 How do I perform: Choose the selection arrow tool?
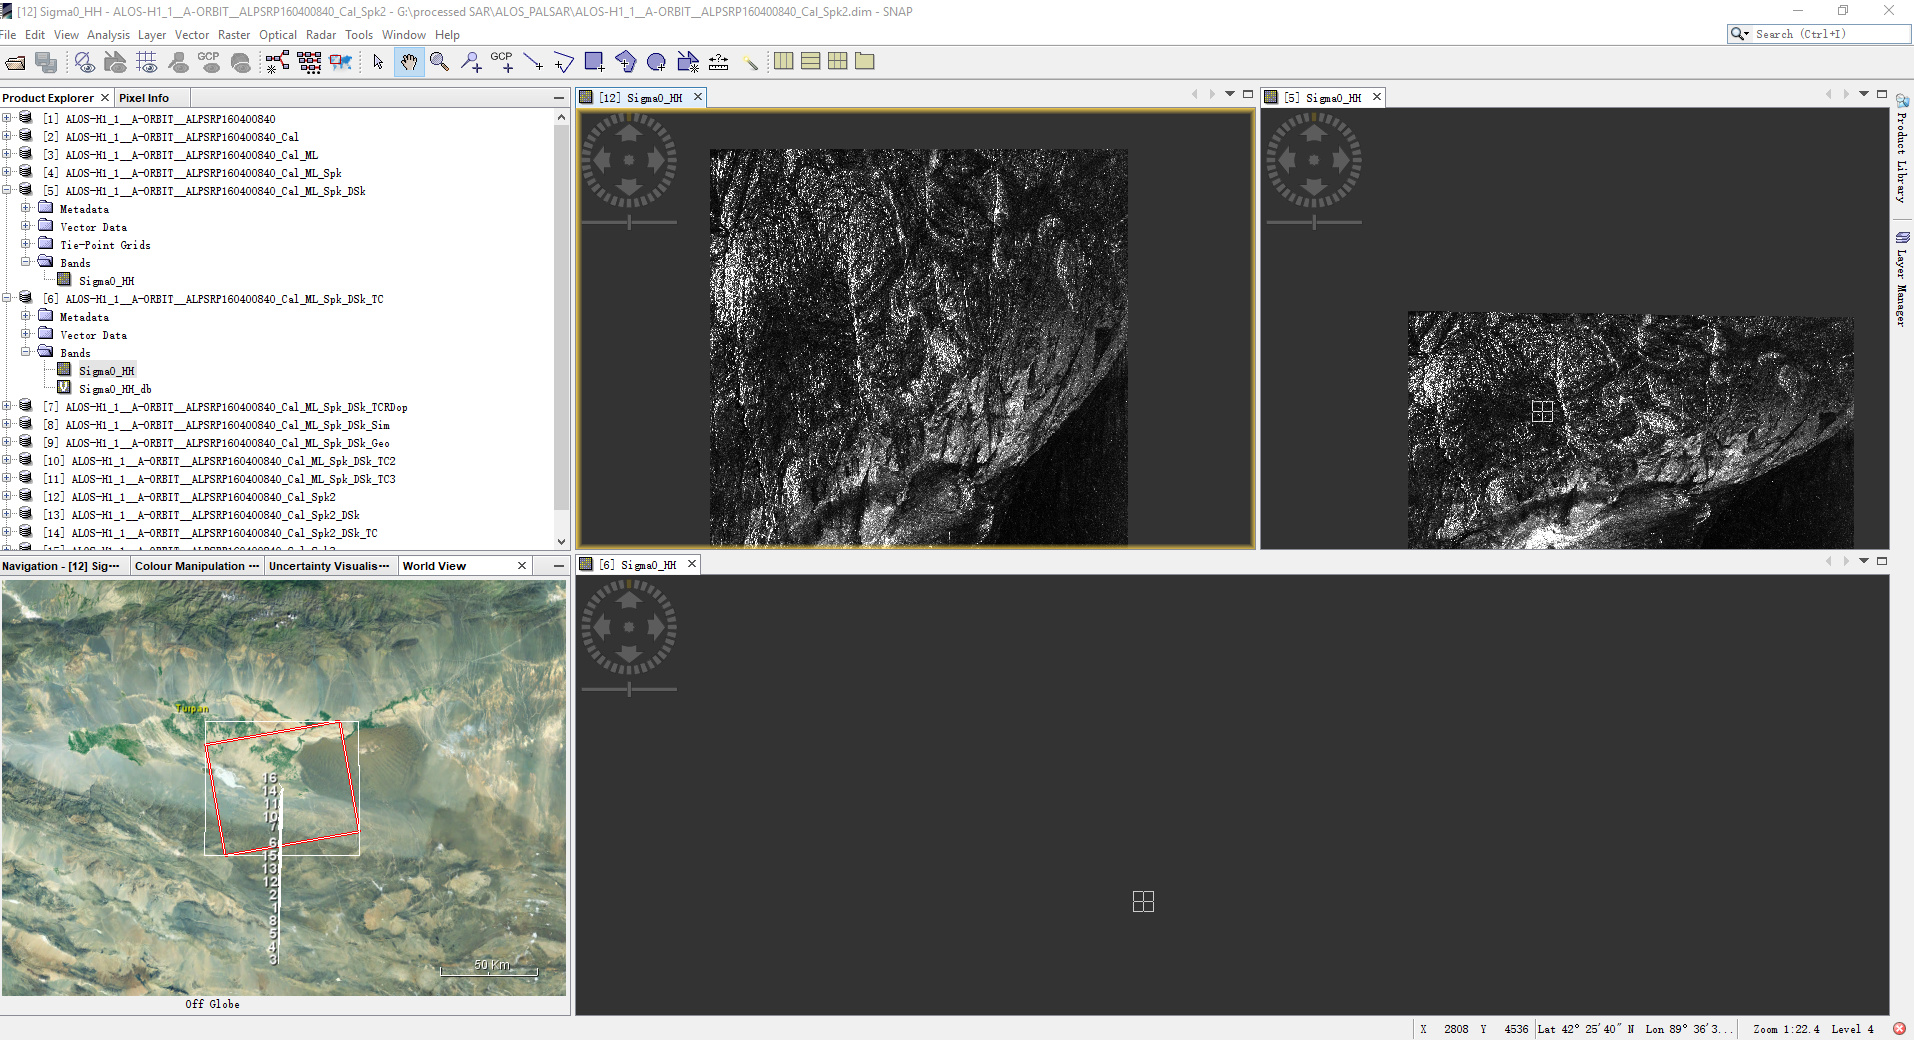[378, 63]
